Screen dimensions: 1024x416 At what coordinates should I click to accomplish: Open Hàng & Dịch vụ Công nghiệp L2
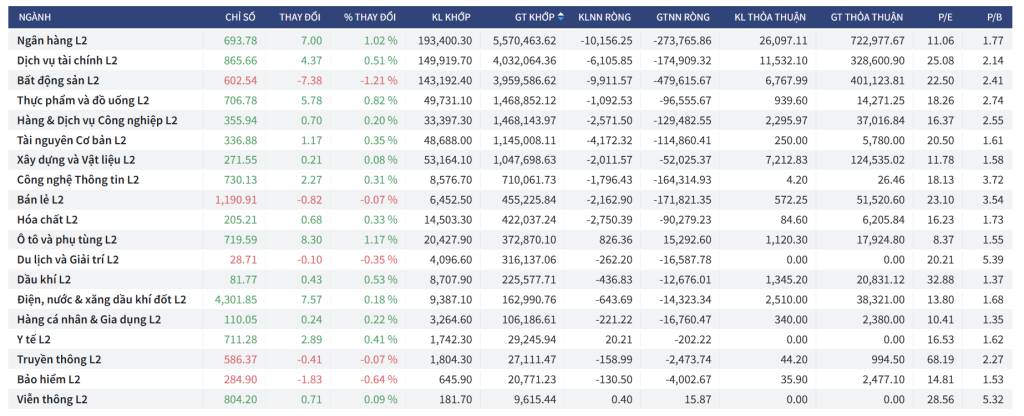[97, 120]
